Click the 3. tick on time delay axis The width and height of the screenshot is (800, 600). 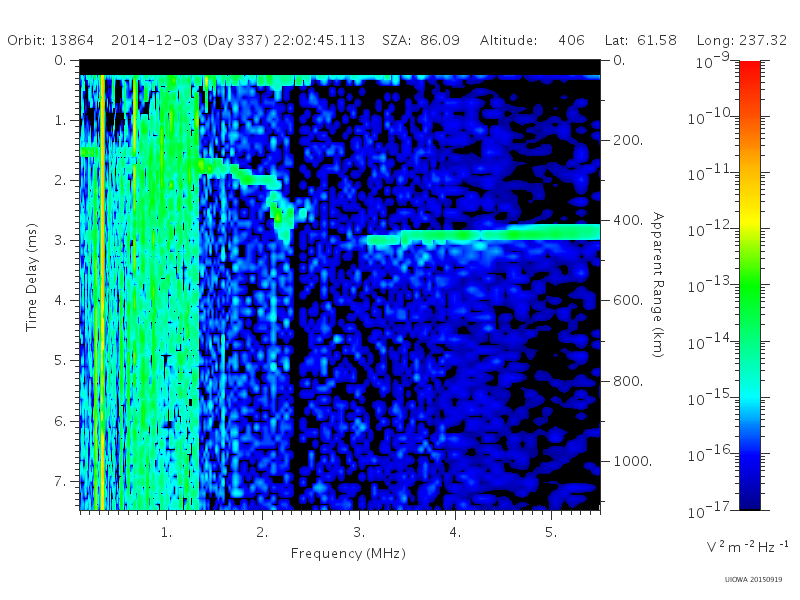pos(60,240)
